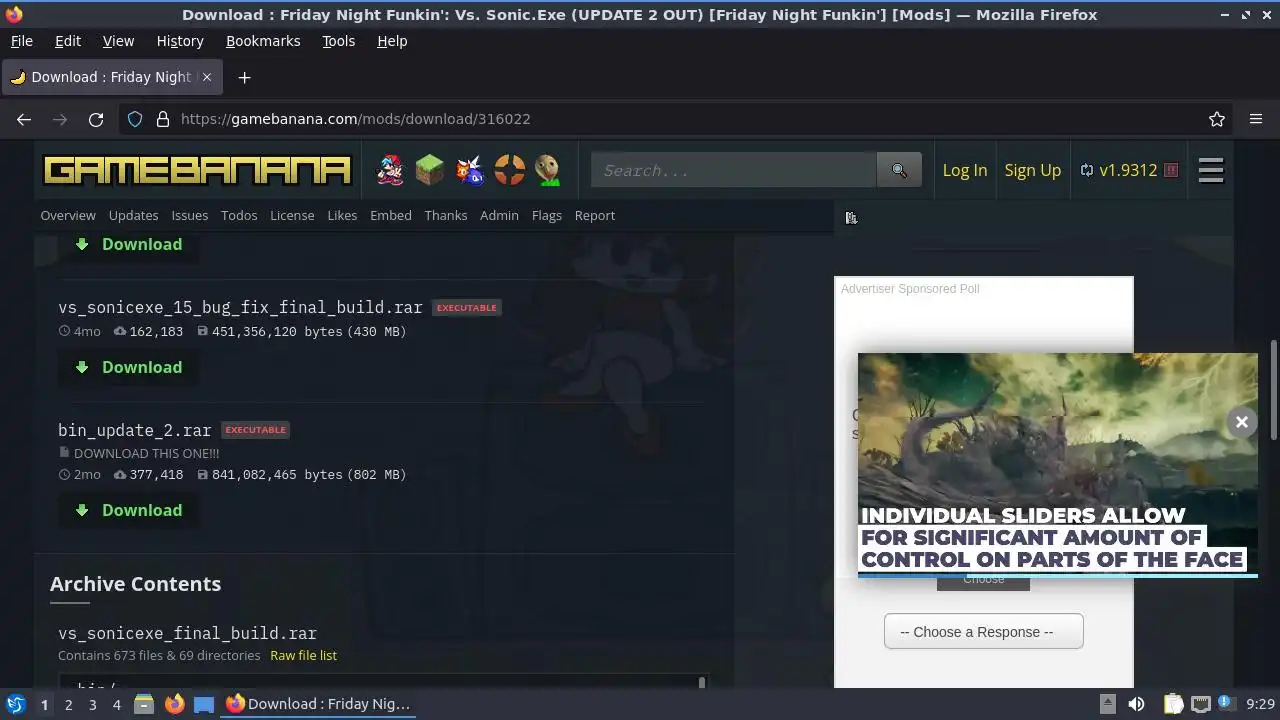1280x720 pixels.
Task: Open the Choose a Response dropdown
Action: [x=983, y=631]
